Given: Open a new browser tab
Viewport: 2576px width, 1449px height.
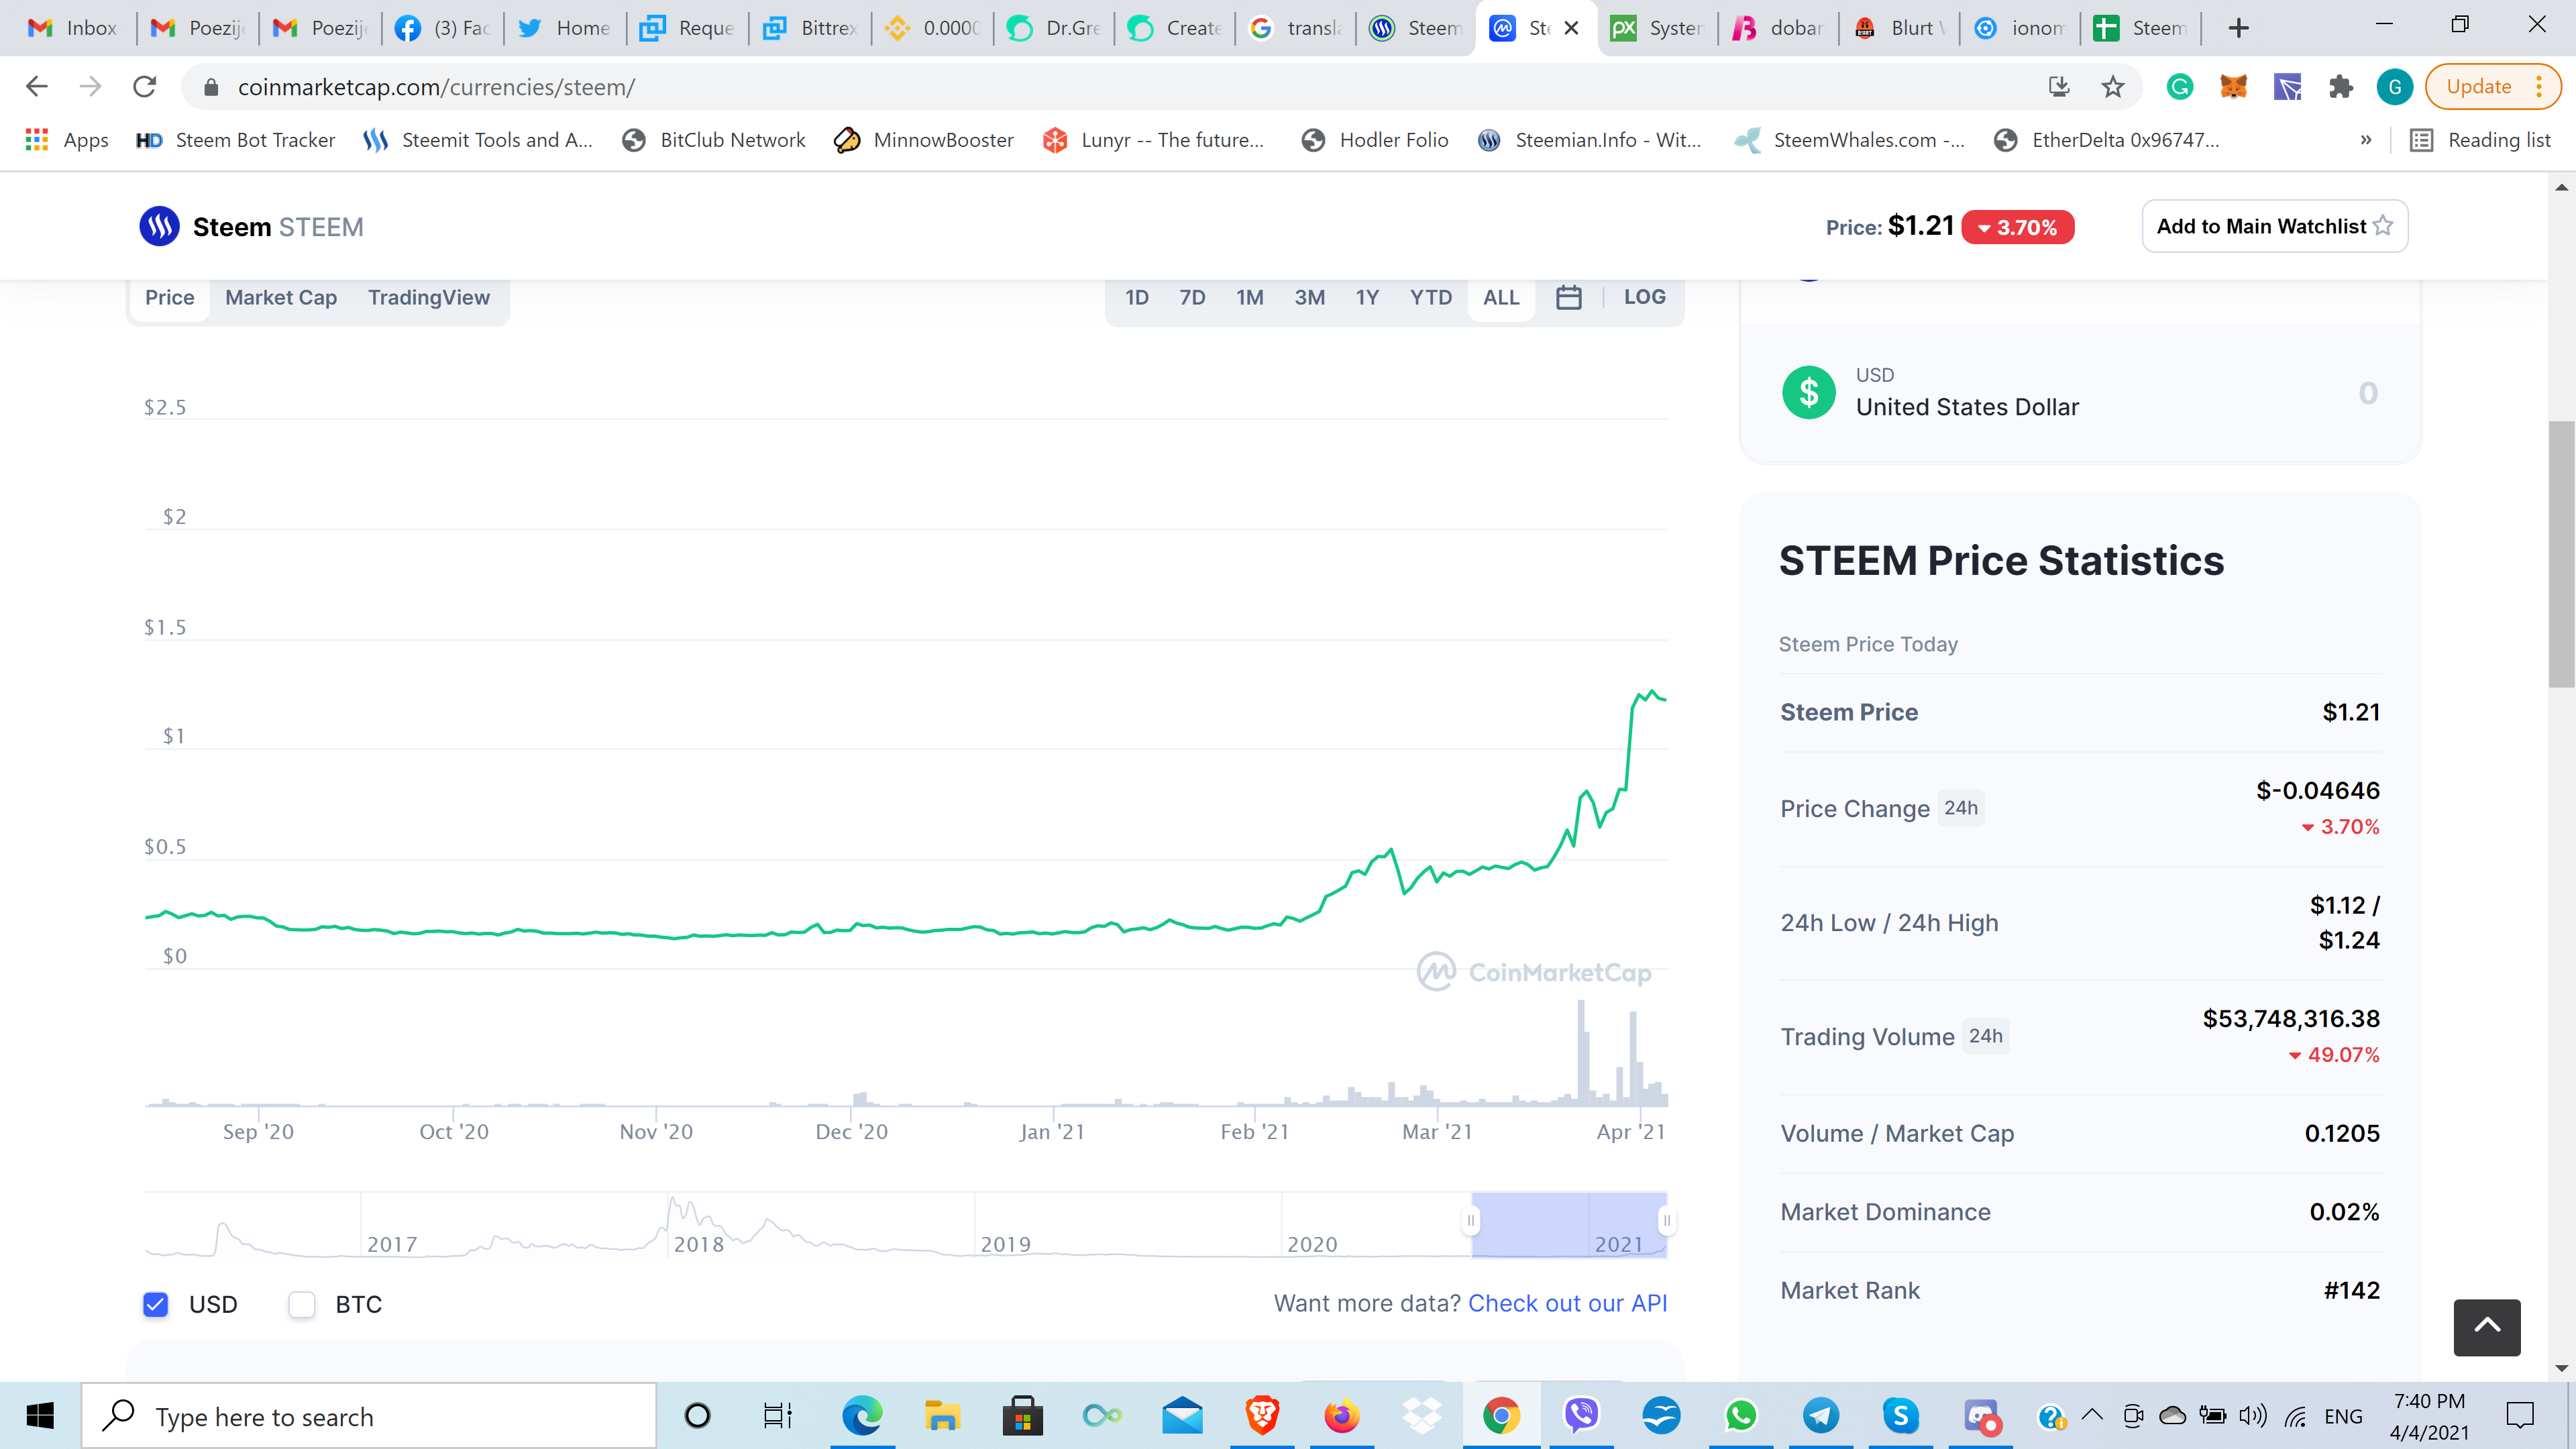Looking at the screenshot, I should (2238, 28).
